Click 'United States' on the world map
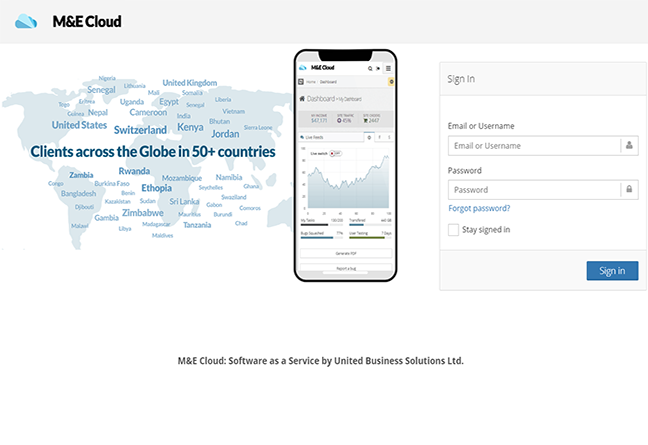Image resolution: width=648 pixels, height=445 pixels. point(79,125)
